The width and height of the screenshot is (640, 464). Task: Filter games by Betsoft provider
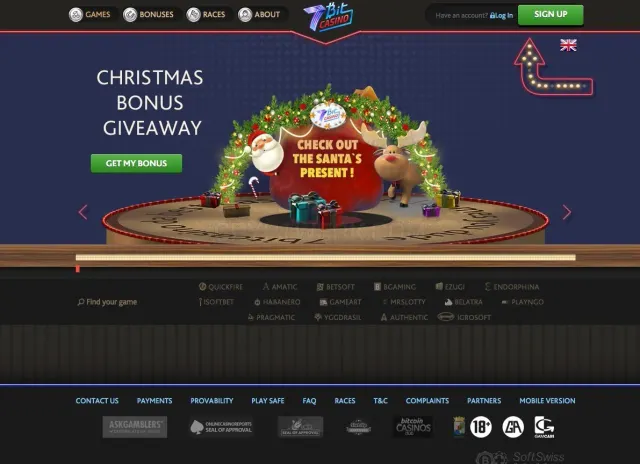click(x=336, y=287)
